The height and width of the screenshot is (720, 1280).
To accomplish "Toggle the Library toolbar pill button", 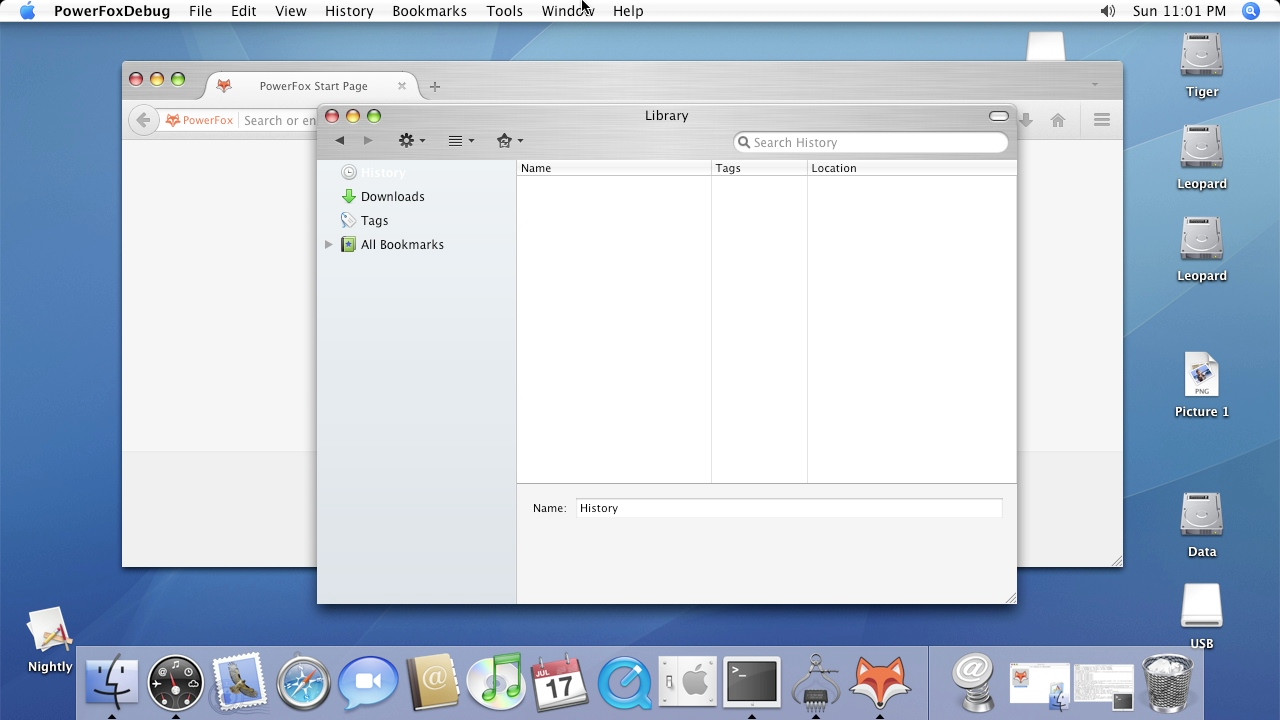I will [998, 116].
